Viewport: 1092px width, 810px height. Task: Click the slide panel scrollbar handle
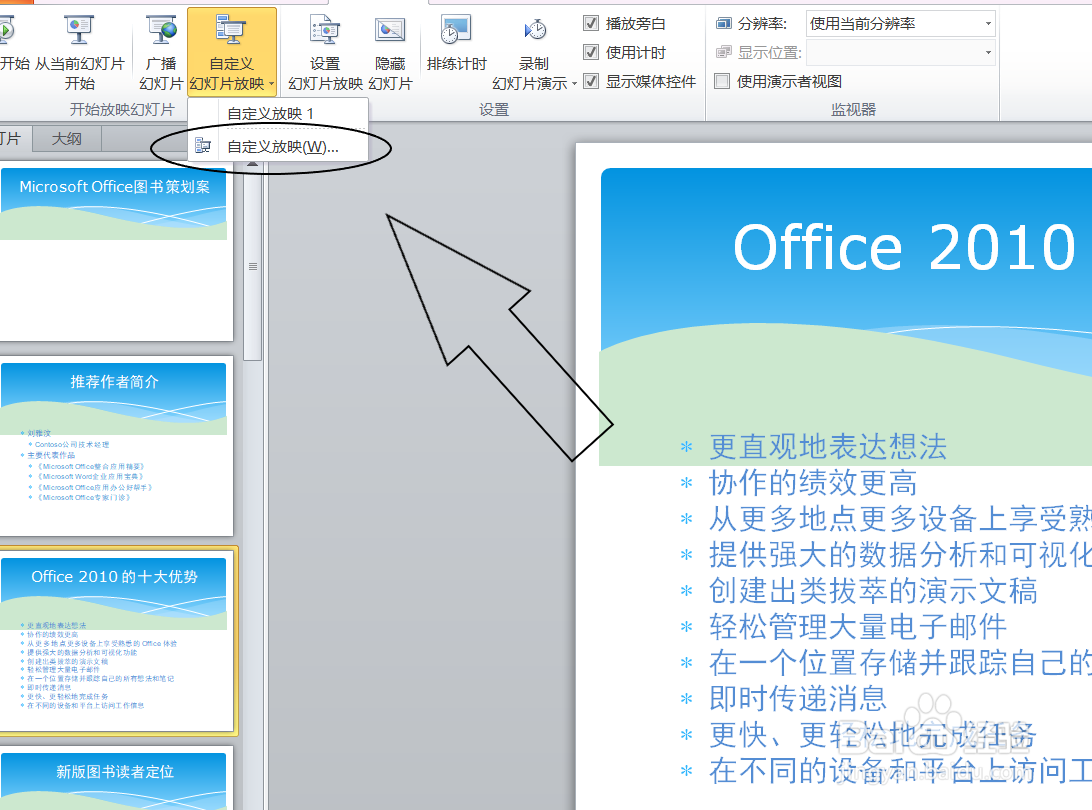coord(253,266)
